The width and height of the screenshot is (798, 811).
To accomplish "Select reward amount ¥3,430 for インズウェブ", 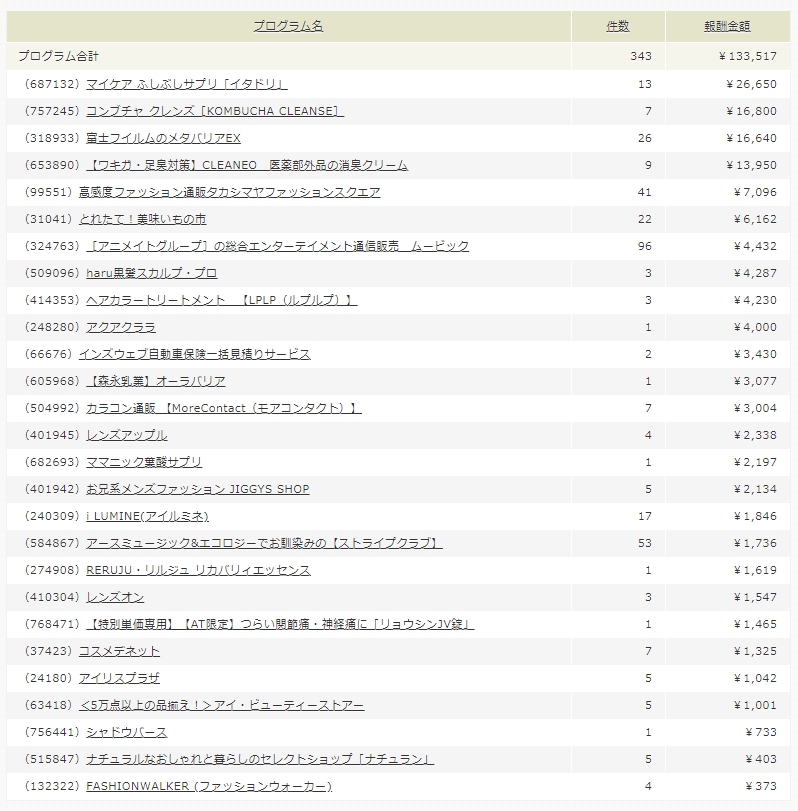I will click(x=755, y=354).
